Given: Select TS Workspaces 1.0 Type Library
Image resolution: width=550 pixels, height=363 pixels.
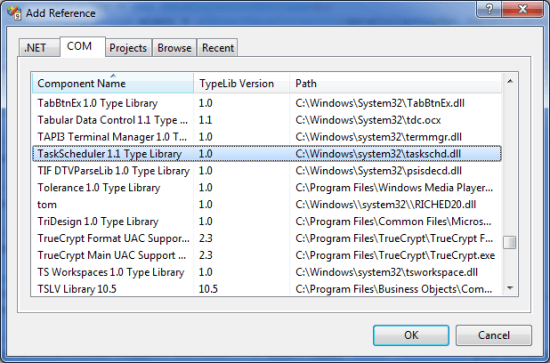Looking at the screenshot, I should (x=267, y=272).
